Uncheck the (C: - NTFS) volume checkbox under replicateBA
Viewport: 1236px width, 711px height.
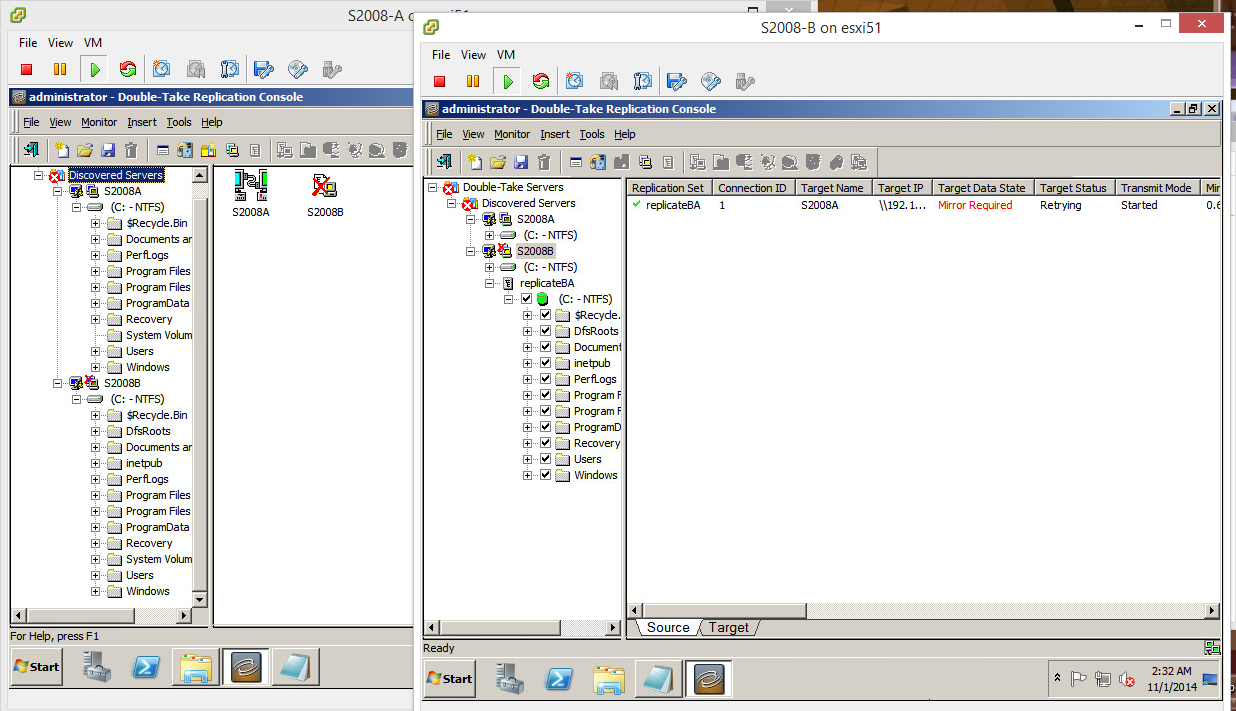(x=526, y=299)
